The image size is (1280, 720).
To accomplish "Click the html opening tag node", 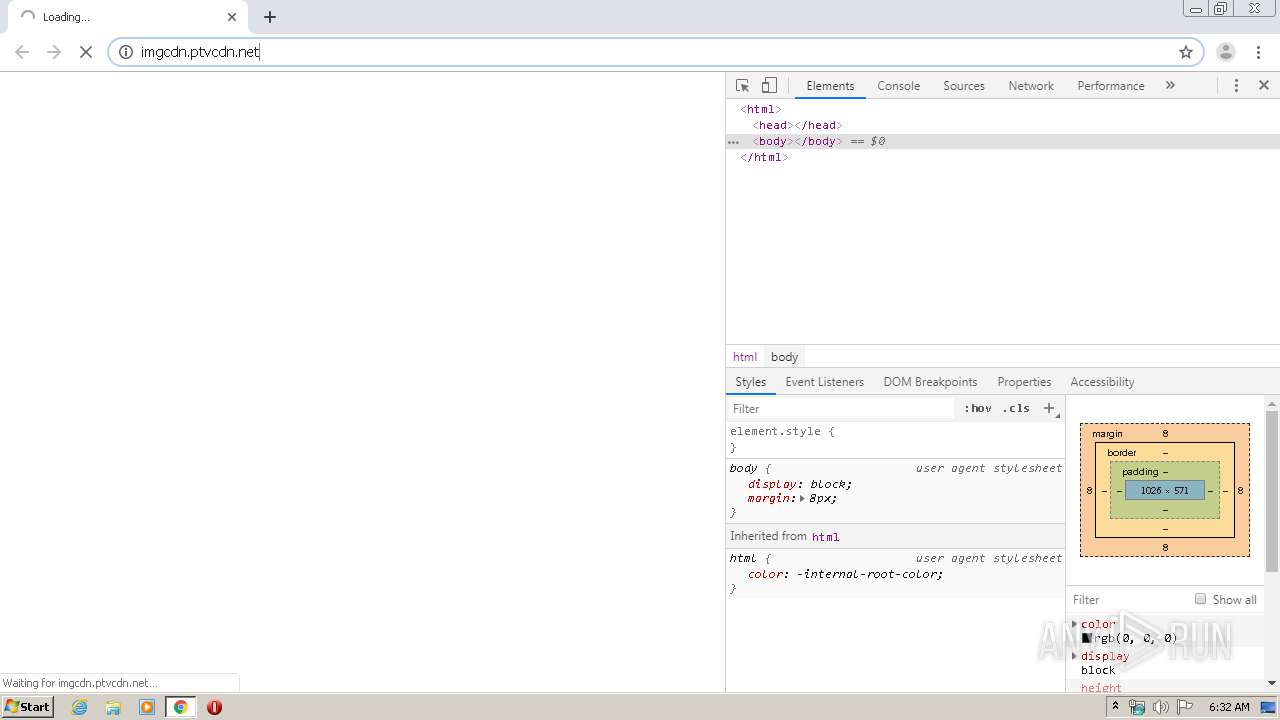I will click(x=761, y=109).
